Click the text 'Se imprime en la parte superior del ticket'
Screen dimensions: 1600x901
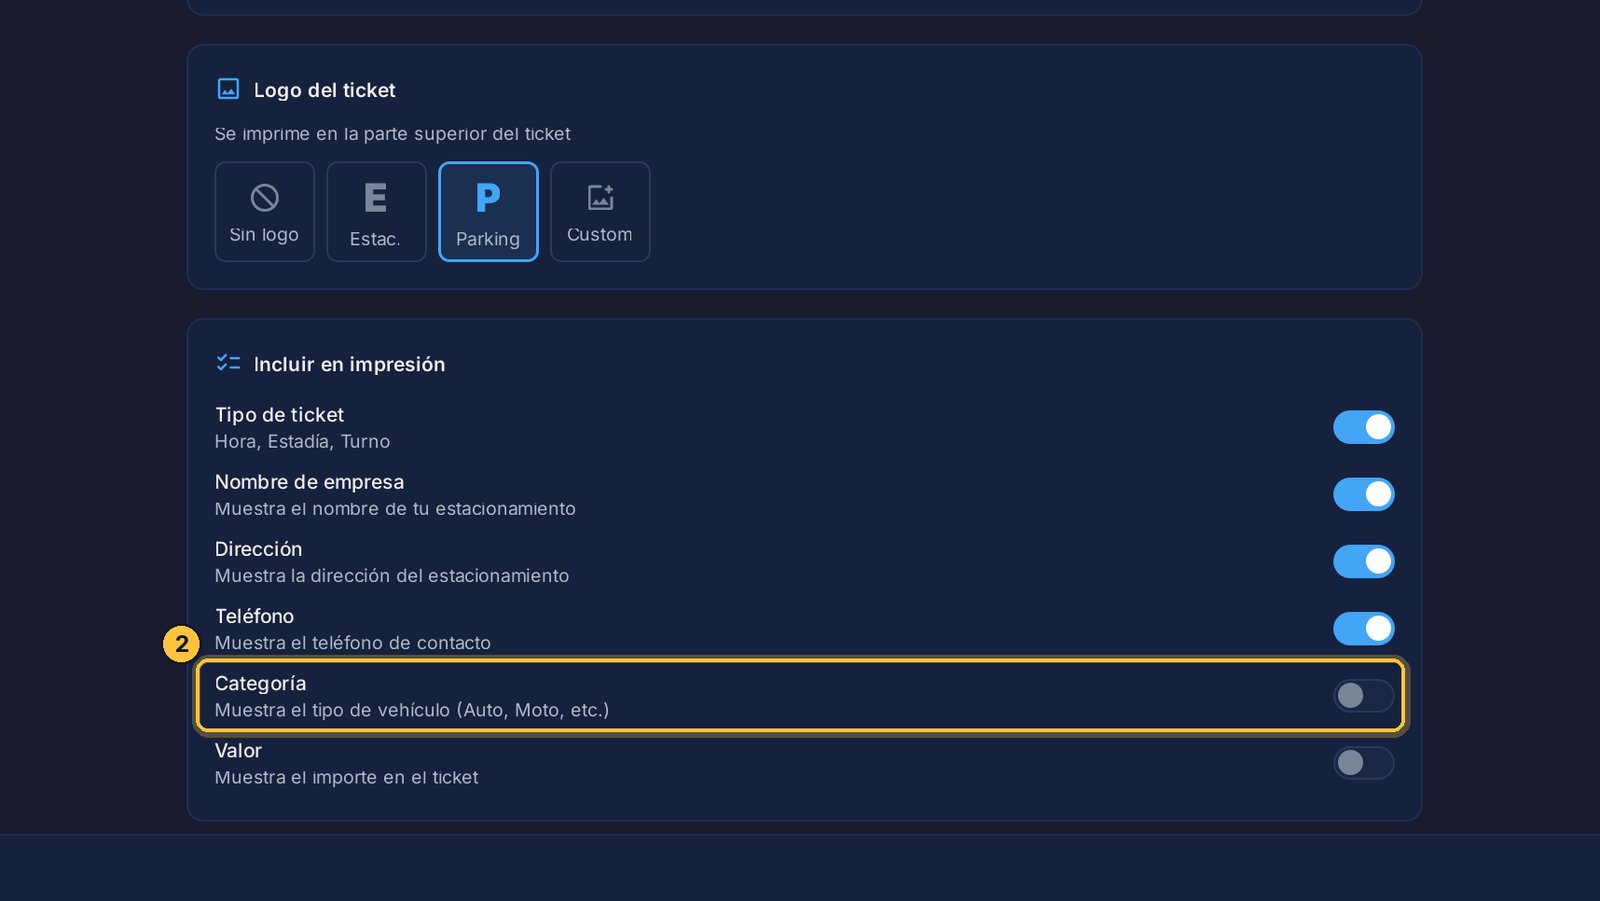coord(392,134)
